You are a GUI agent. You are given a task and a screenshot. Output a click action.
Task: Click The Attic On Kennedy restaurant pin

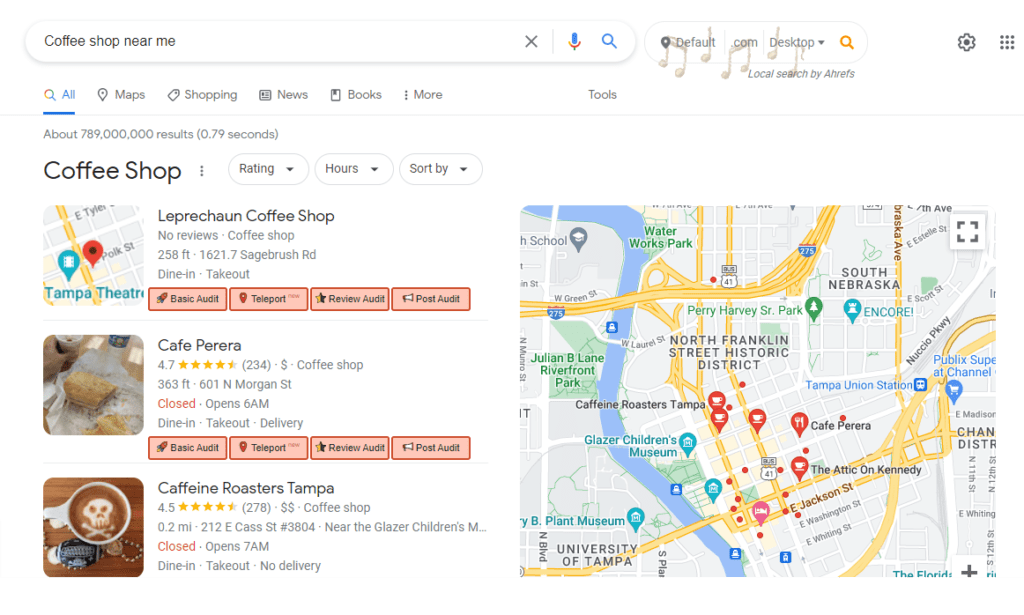point(800,466)
